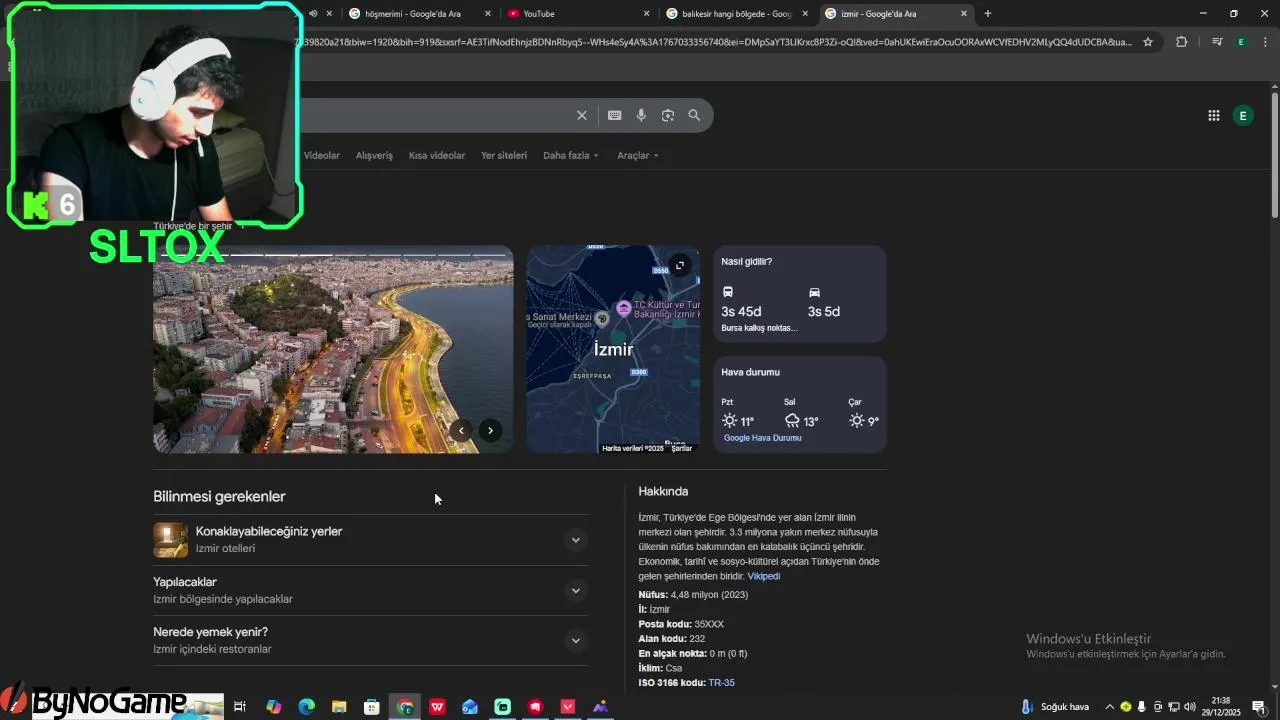Open the notification center icon

1258,707
